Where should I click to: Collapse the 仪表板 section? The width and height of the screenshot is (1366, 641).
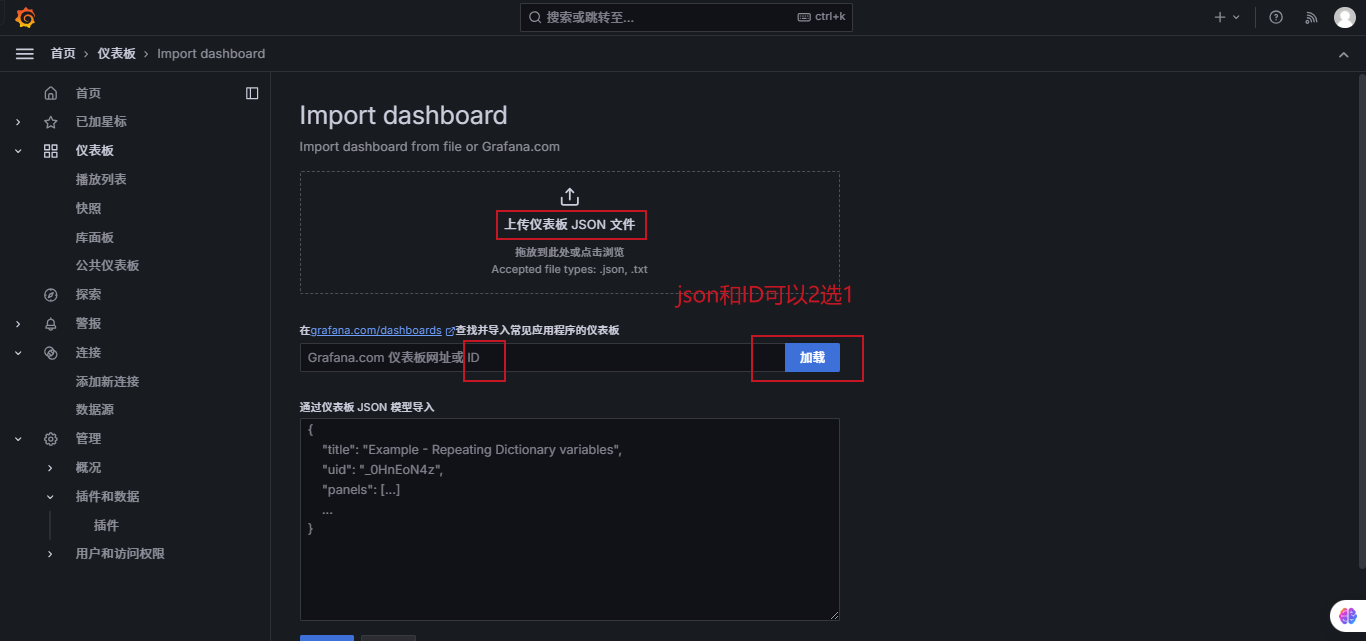pos(18,151)
